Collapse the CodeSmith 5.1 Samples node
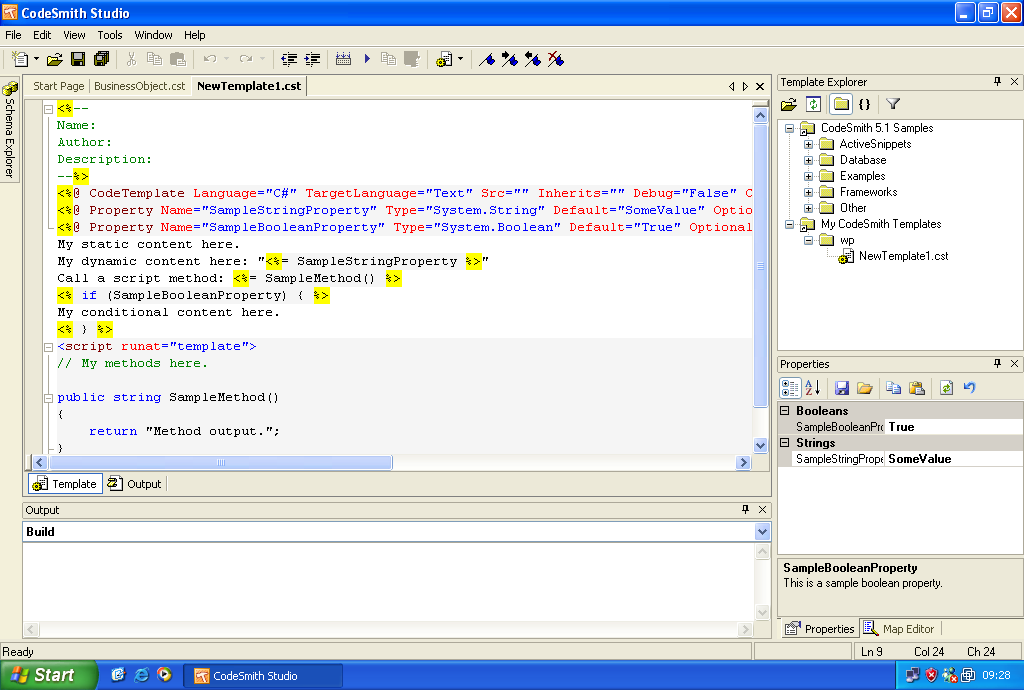This screenshot has width=1024, height=690. click(789, 129)
